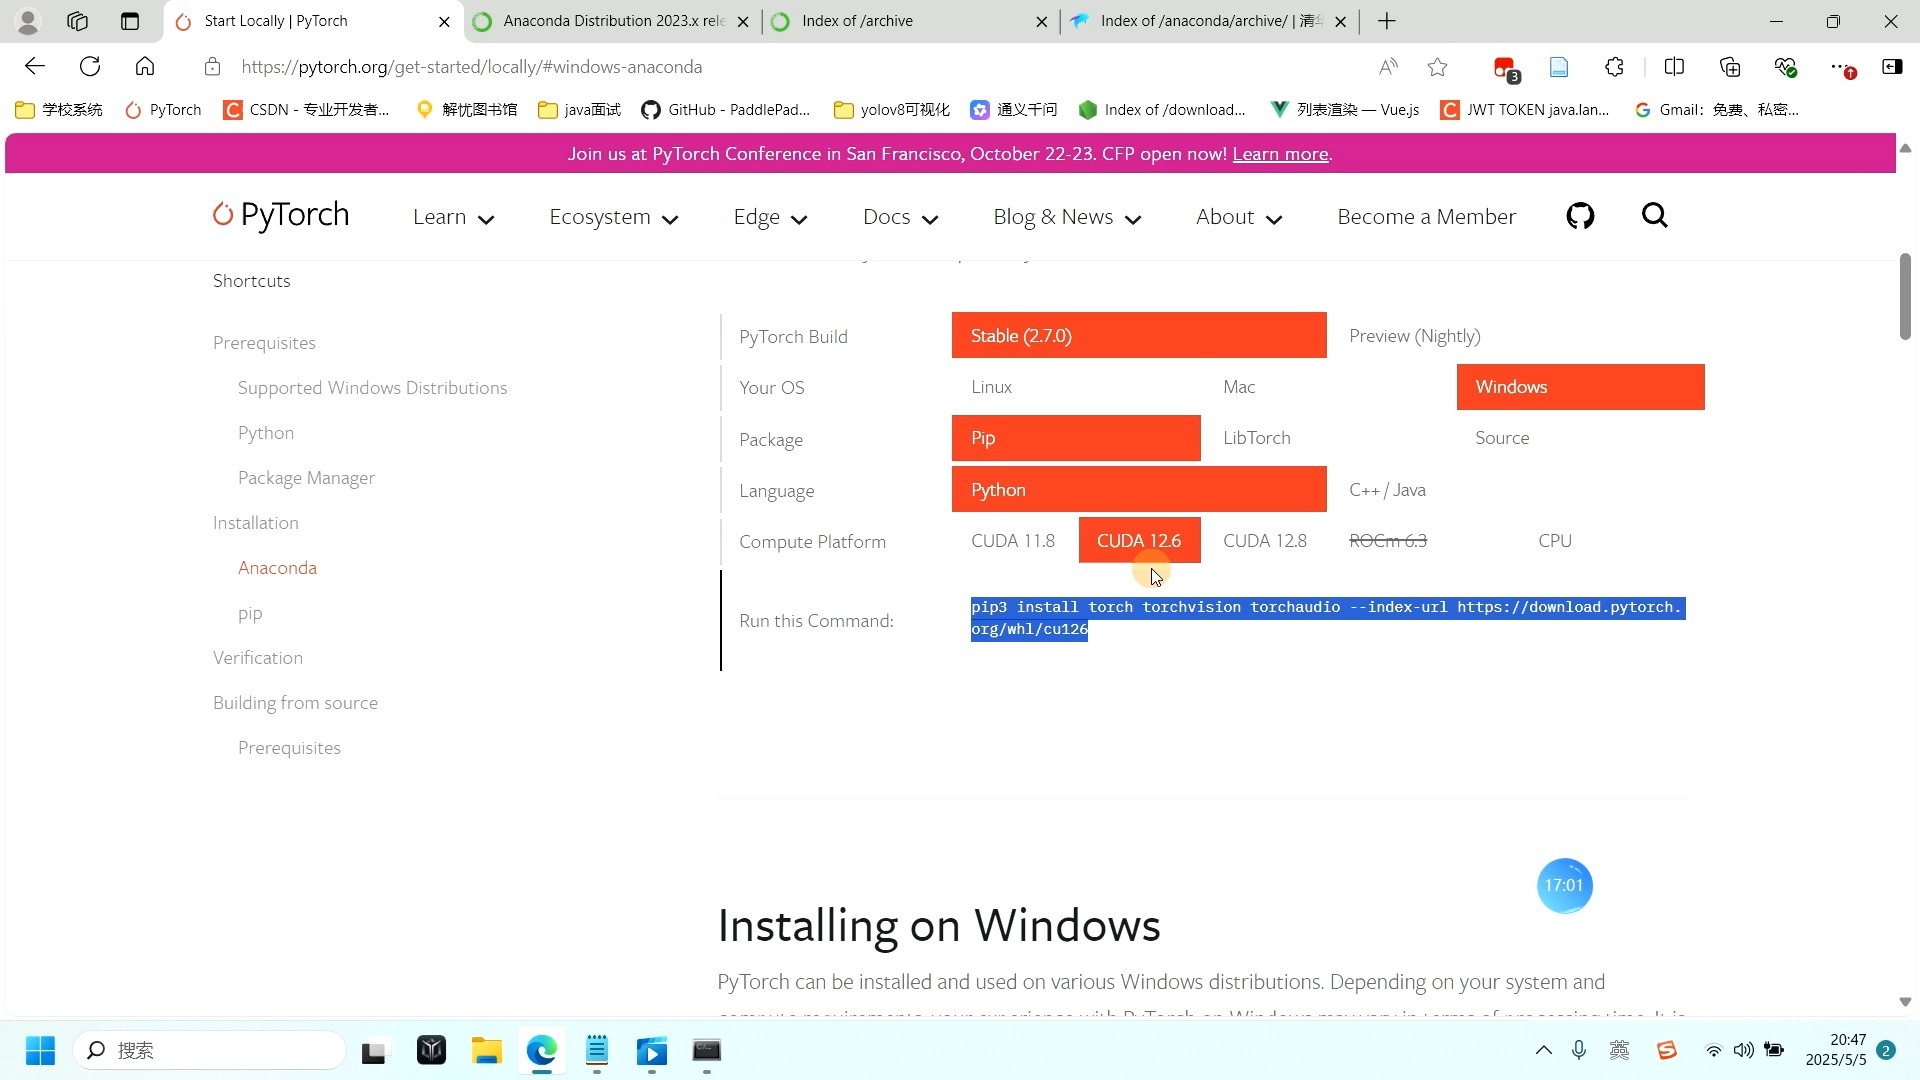Open split screen icon in toolbar
Screen dimensions: 1920x1080
pyautogui.click(x=1674, y=67)
